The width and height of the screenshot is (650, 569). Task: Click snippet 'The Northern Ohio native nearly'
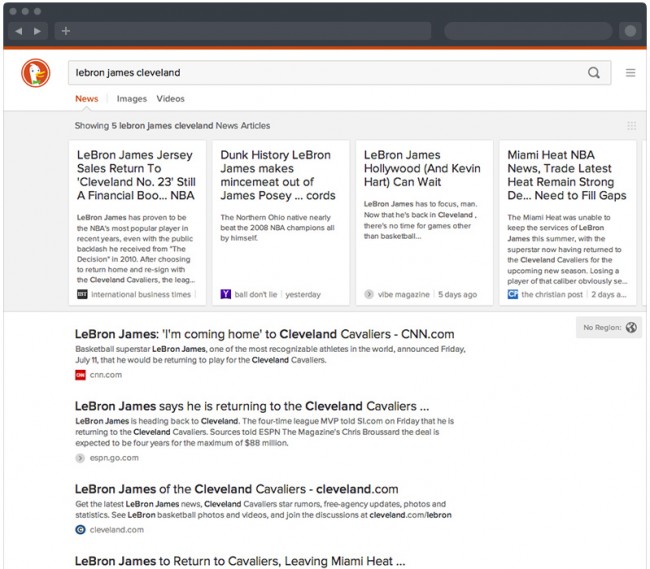point(277,228)
